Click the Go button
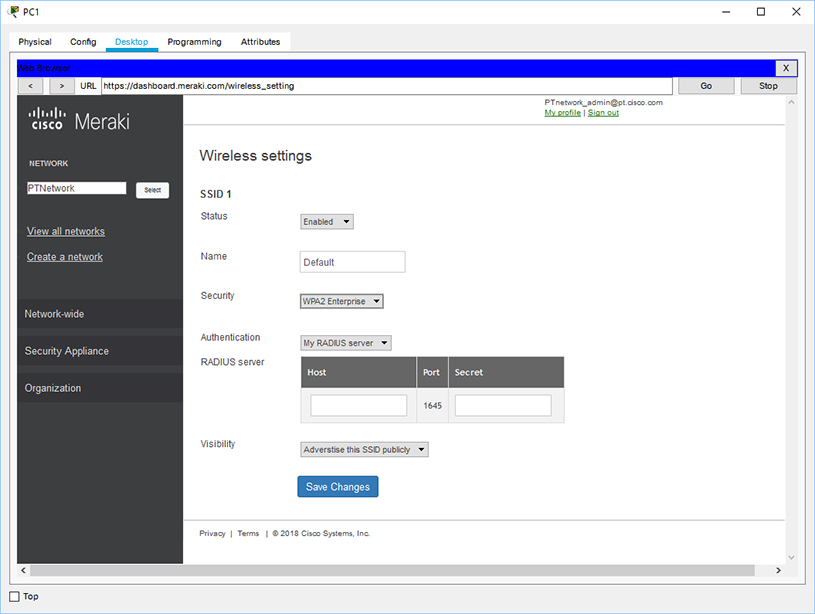Screen dimensions: 815x614 tap(706, 86)
